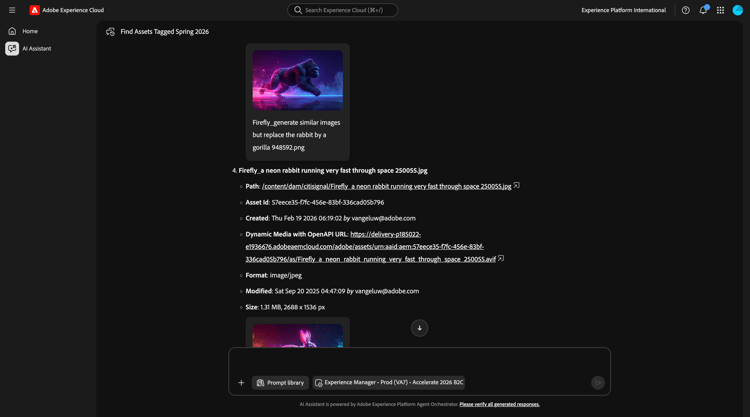
Task: Open the /content/dam/citisignal path link
Action: click(386, 187)
